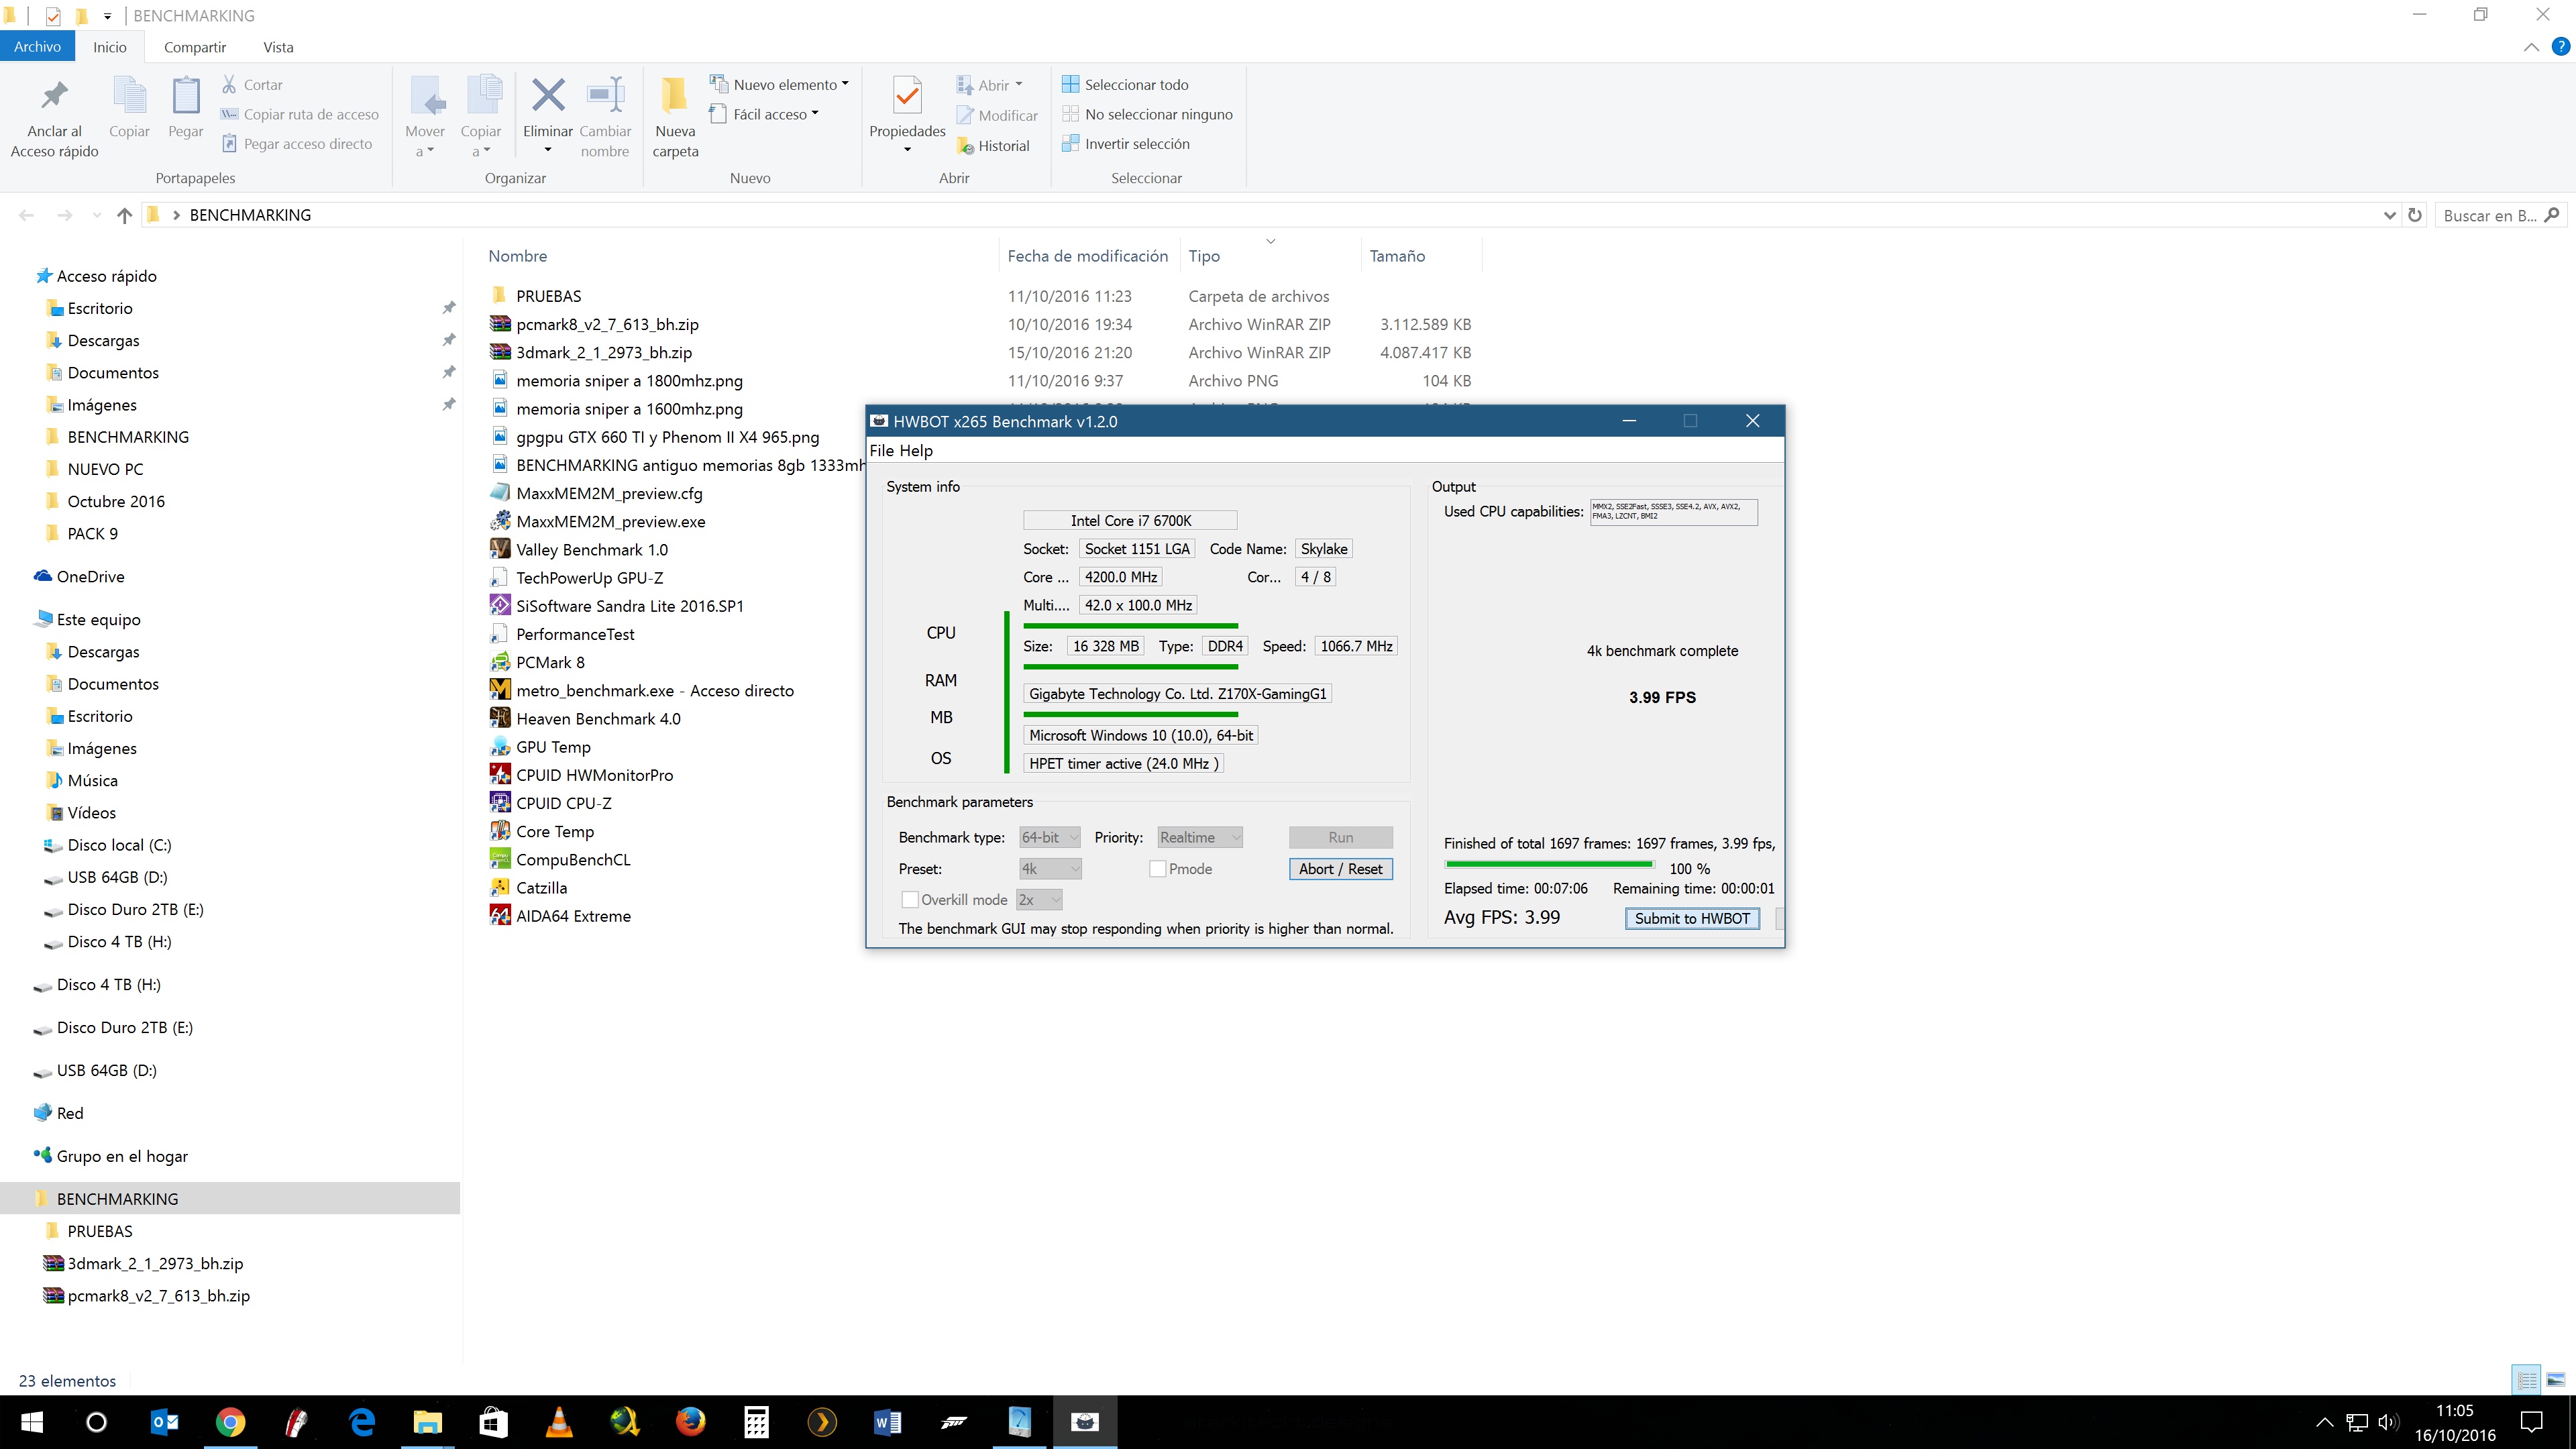The image size is (2576, 1449).
Task: Open the Priority Realtime dropdown
Action: (x=1199, y=838)
